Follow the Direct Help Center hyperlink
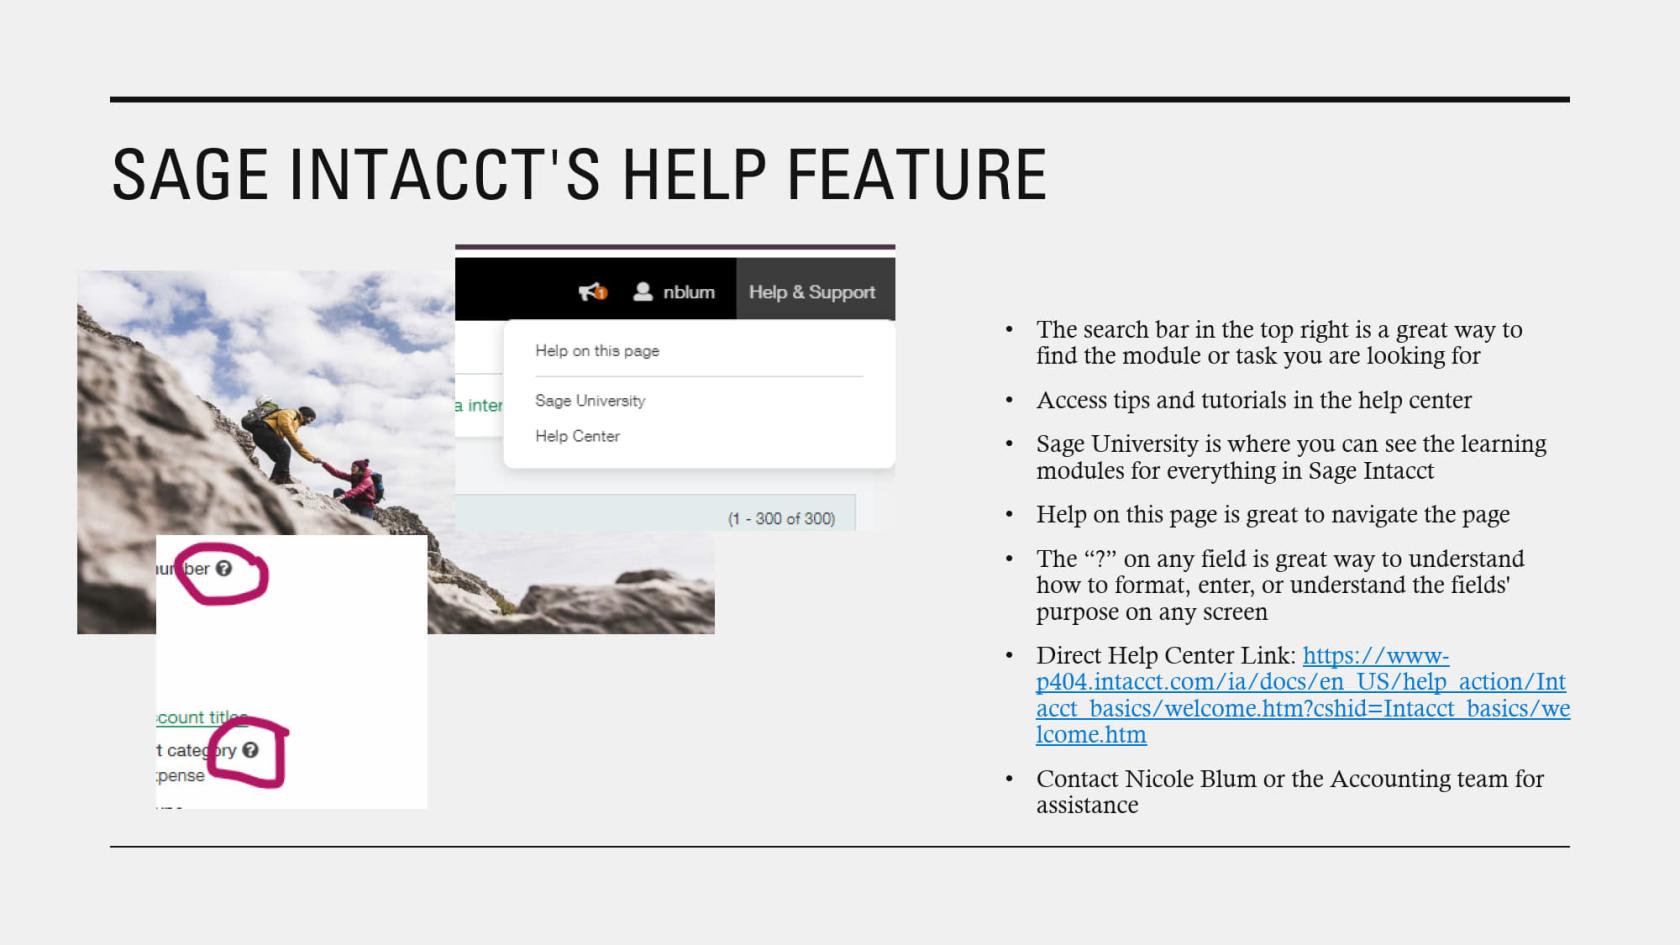1680x945 pixels. (x=1300, y=695)
